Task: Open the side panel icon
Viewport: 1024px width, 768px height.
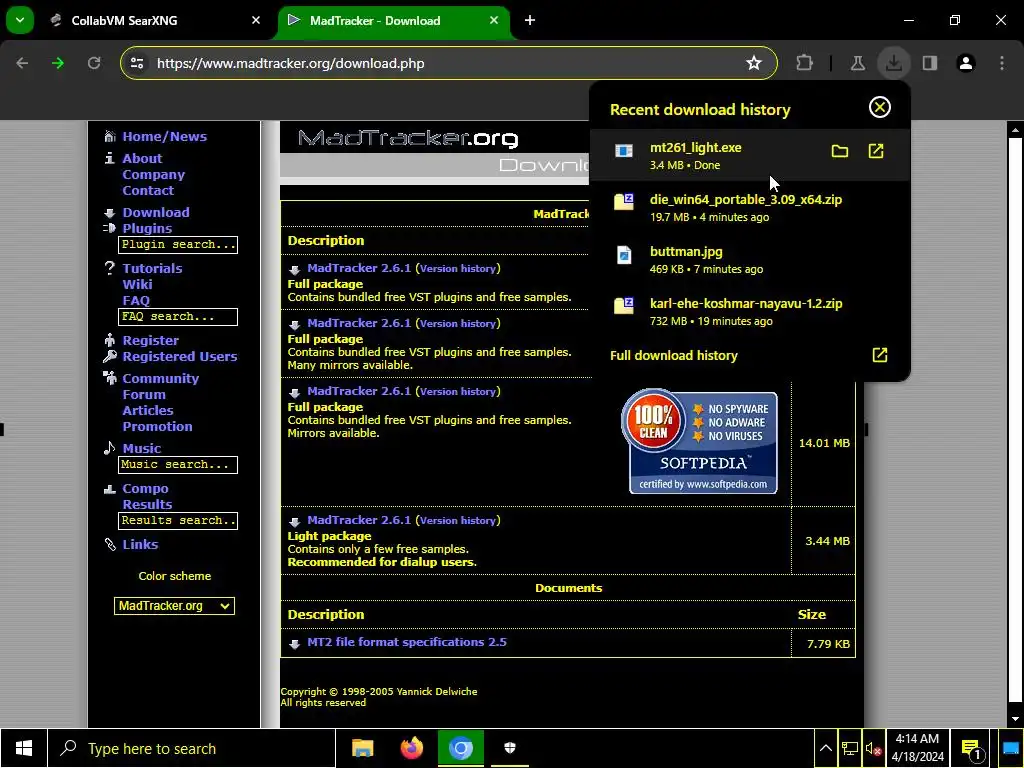Action: point(930,63)
